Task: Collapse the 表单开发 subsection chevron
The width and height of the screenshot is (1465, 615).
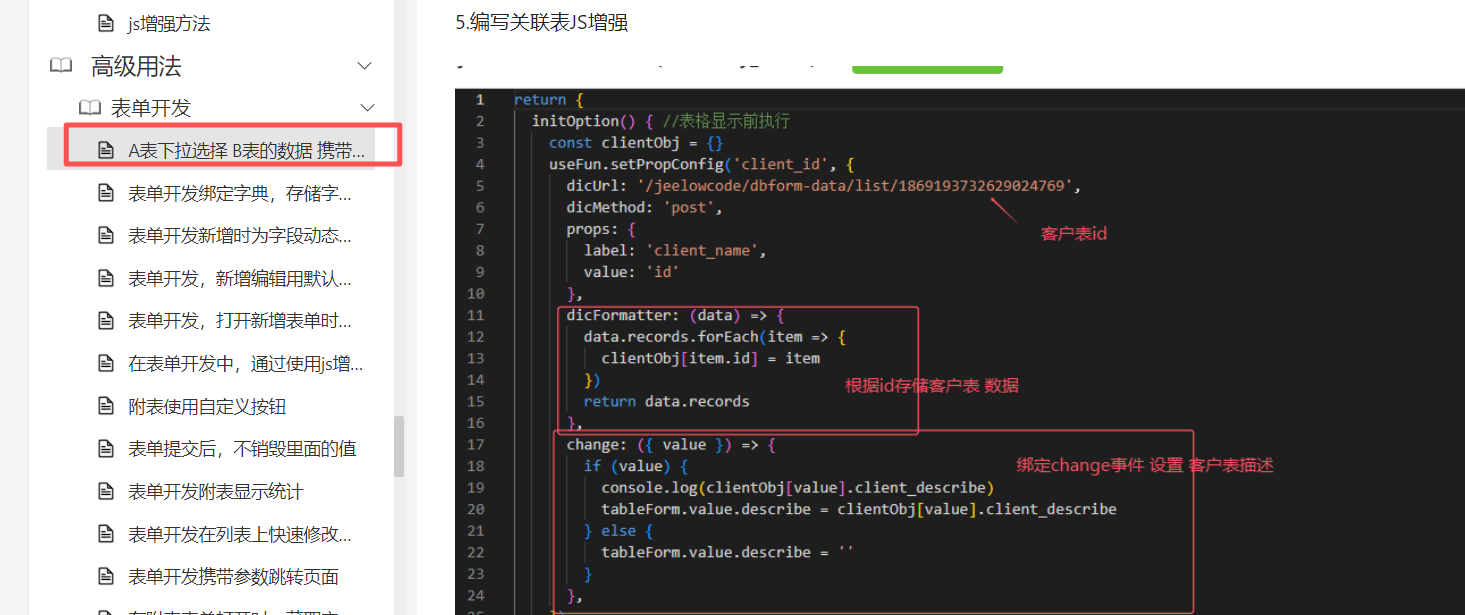Action: click(367, 108)
